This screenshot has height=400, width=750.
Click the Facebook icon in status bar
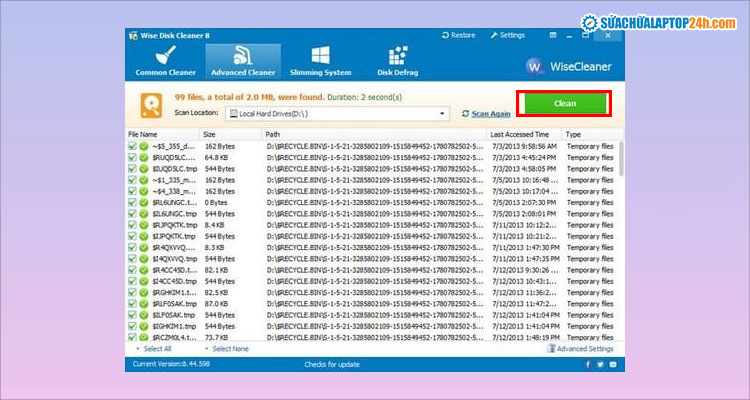(x=586, y=365)
